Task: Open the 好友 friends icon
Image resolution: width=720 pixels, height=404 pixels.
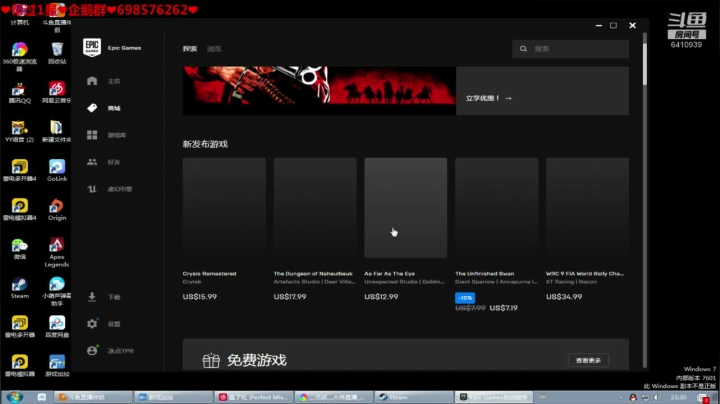Action: 92,162
